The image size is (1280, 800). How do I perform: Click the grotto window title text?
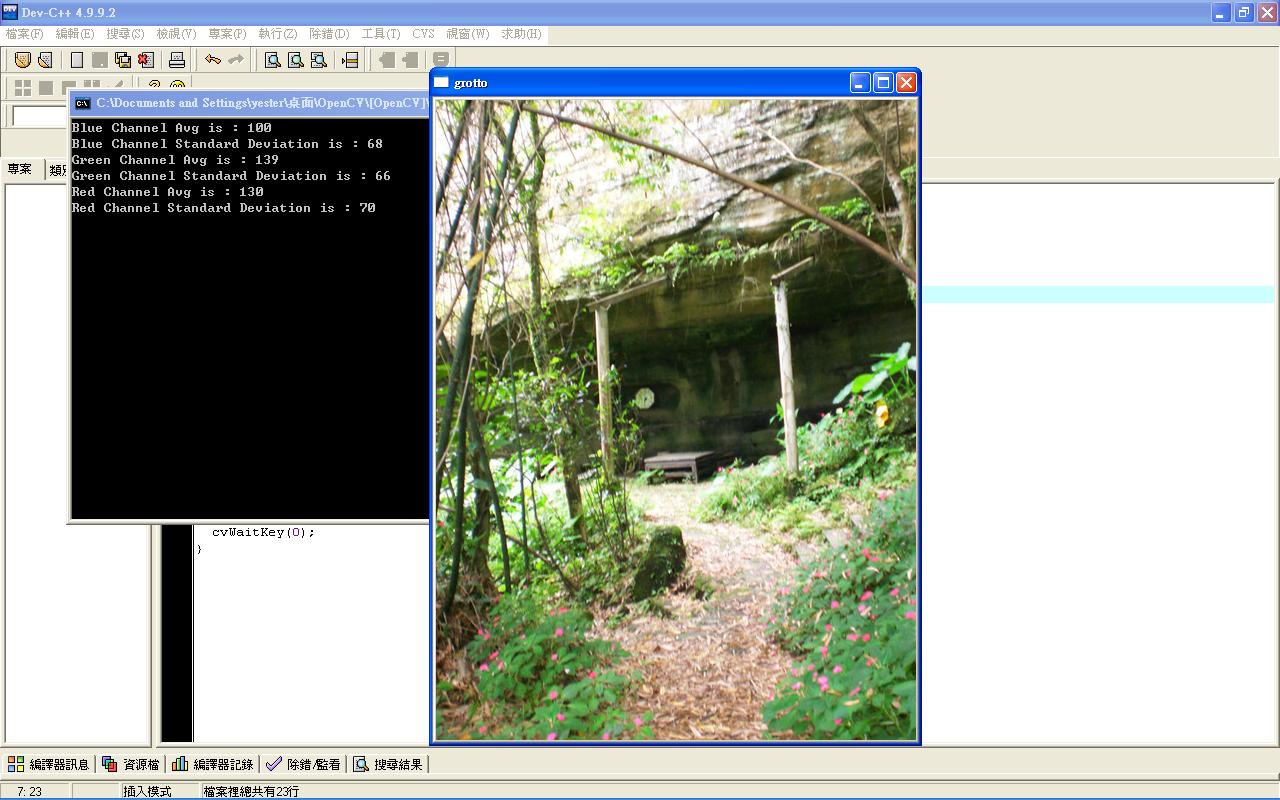(471, 83)
